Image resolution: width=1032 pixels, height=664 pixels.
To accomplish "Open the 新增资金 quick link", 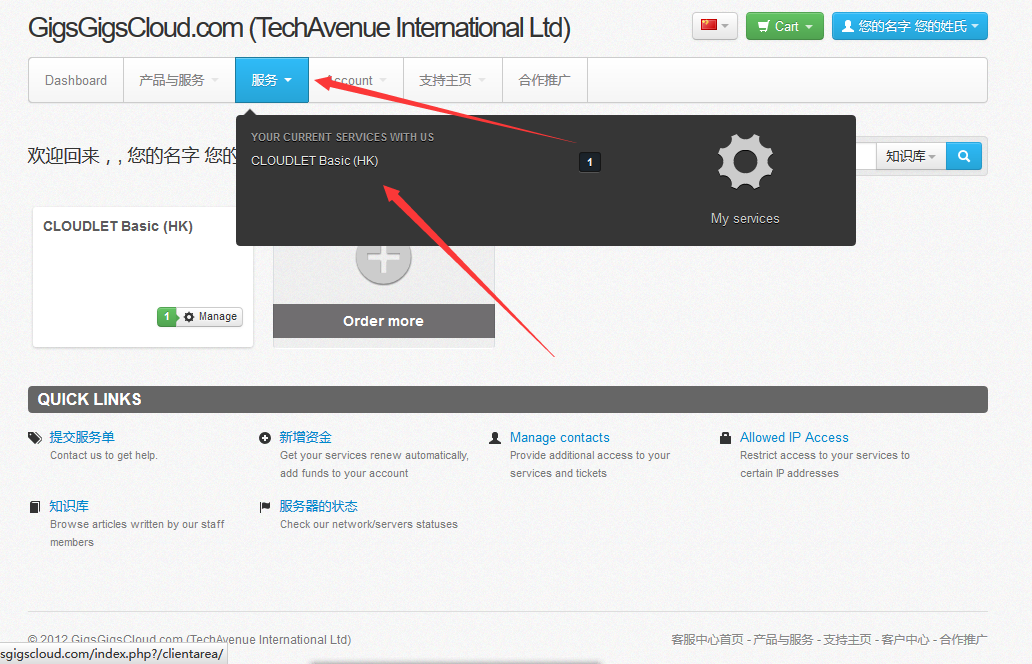I will coord(305,437).
